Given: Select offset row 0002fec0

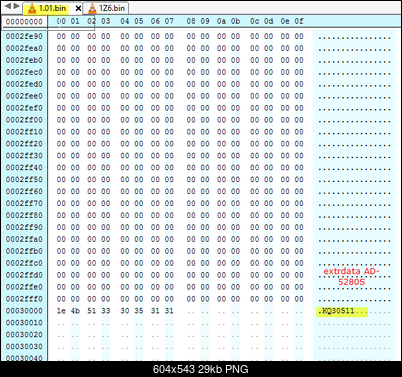Looking at the screenshot, I should pyautogui.click(x=24, y=72).
